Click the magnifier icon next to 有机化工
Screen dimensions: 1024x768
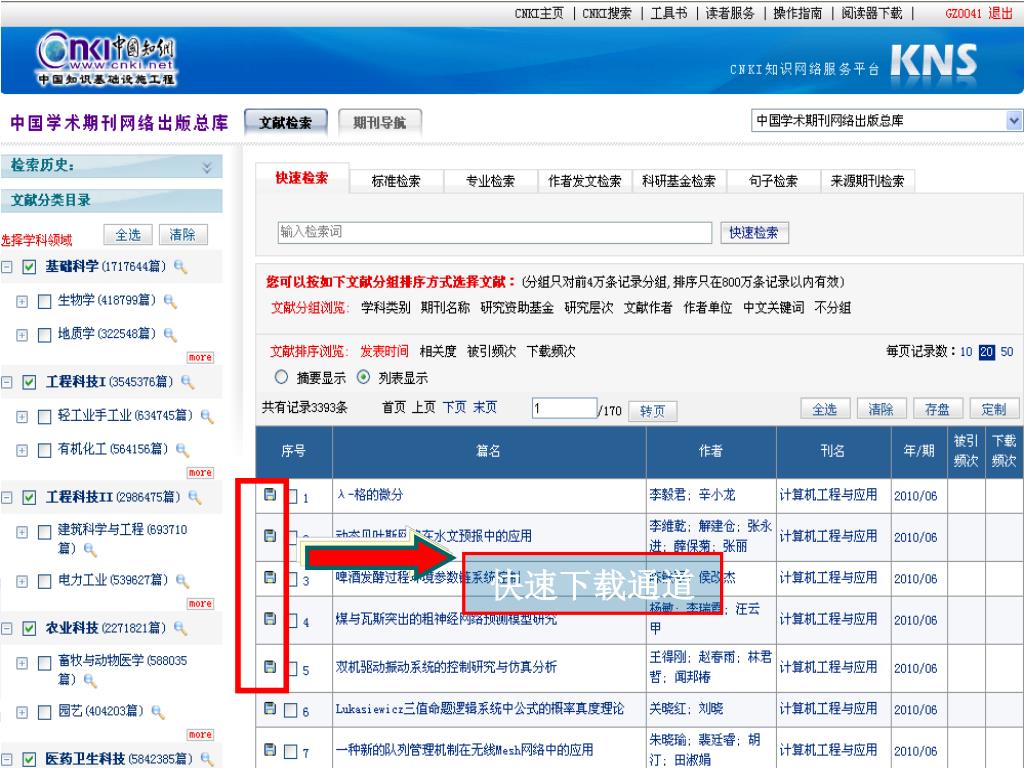click(182, 450)
